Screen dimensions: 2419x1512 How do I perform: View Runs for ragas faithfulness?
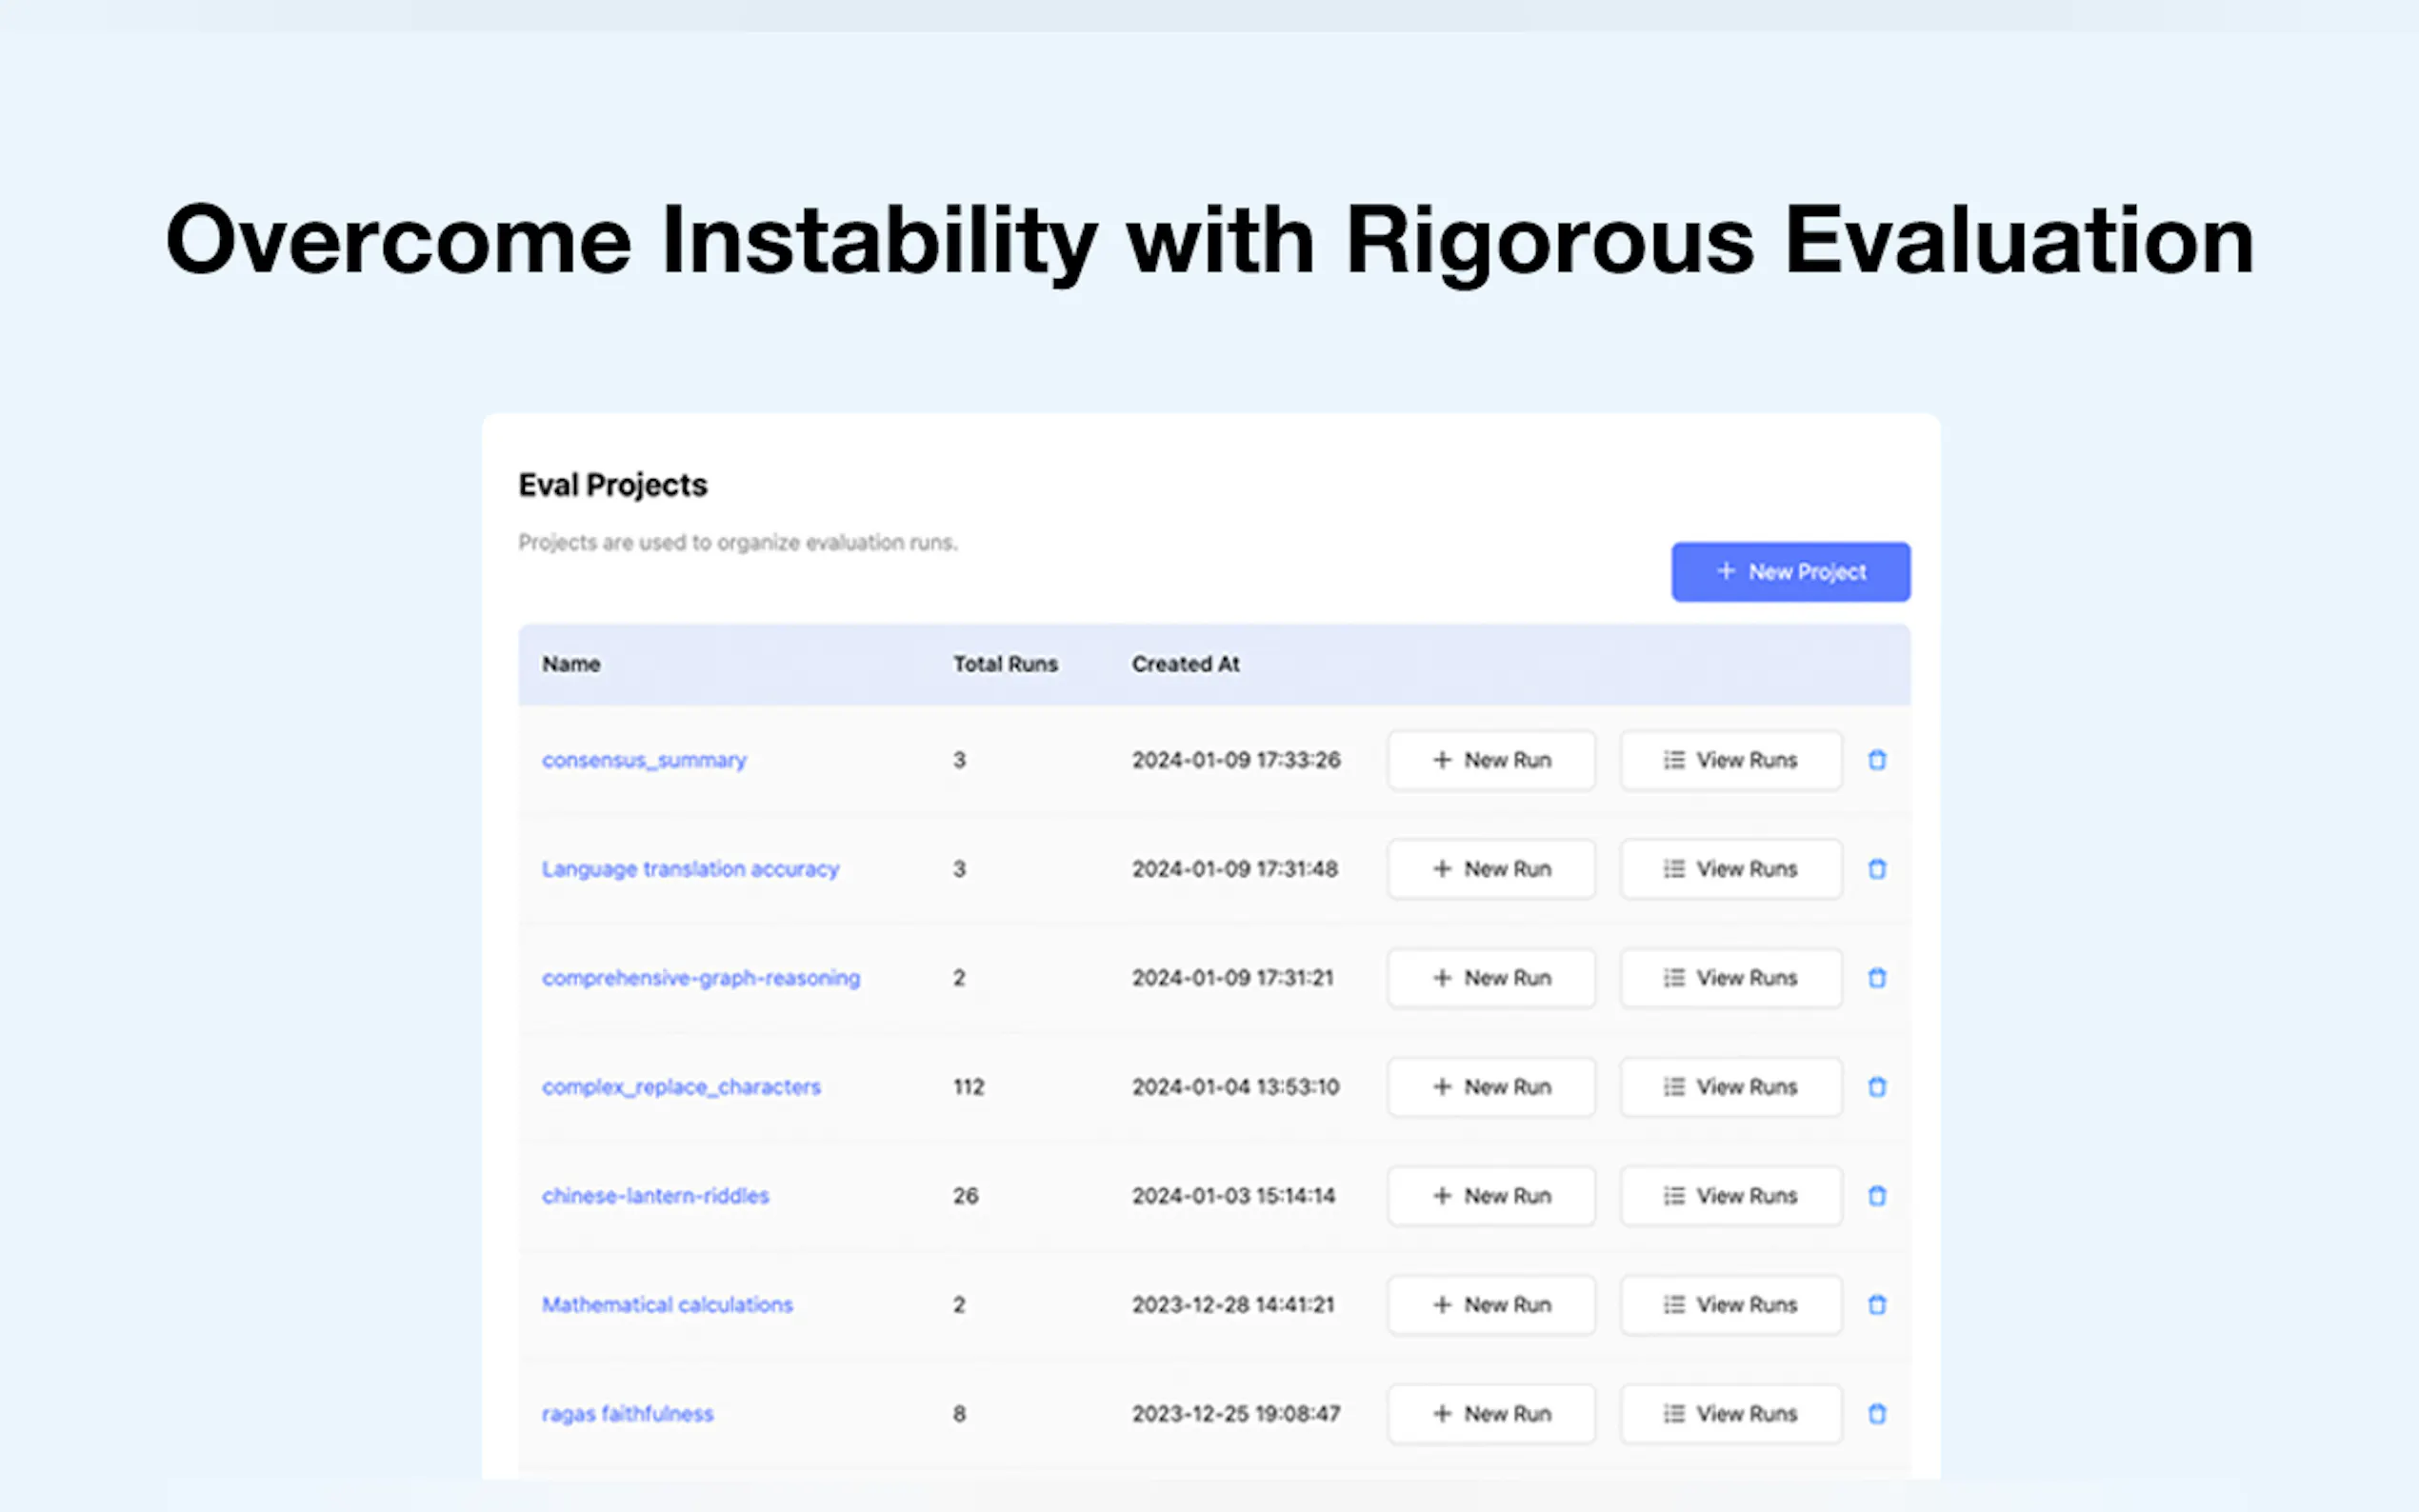[1730, 1414]
